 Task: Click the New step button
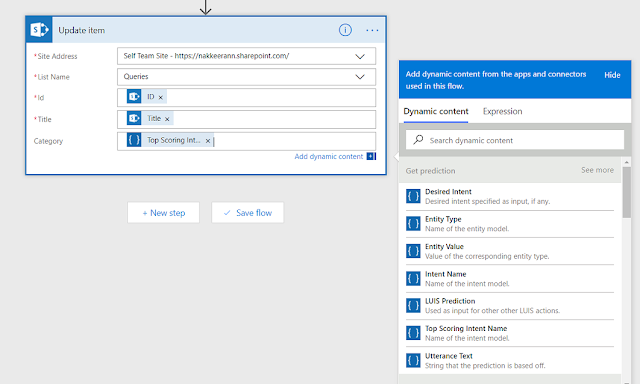(163, 213)
